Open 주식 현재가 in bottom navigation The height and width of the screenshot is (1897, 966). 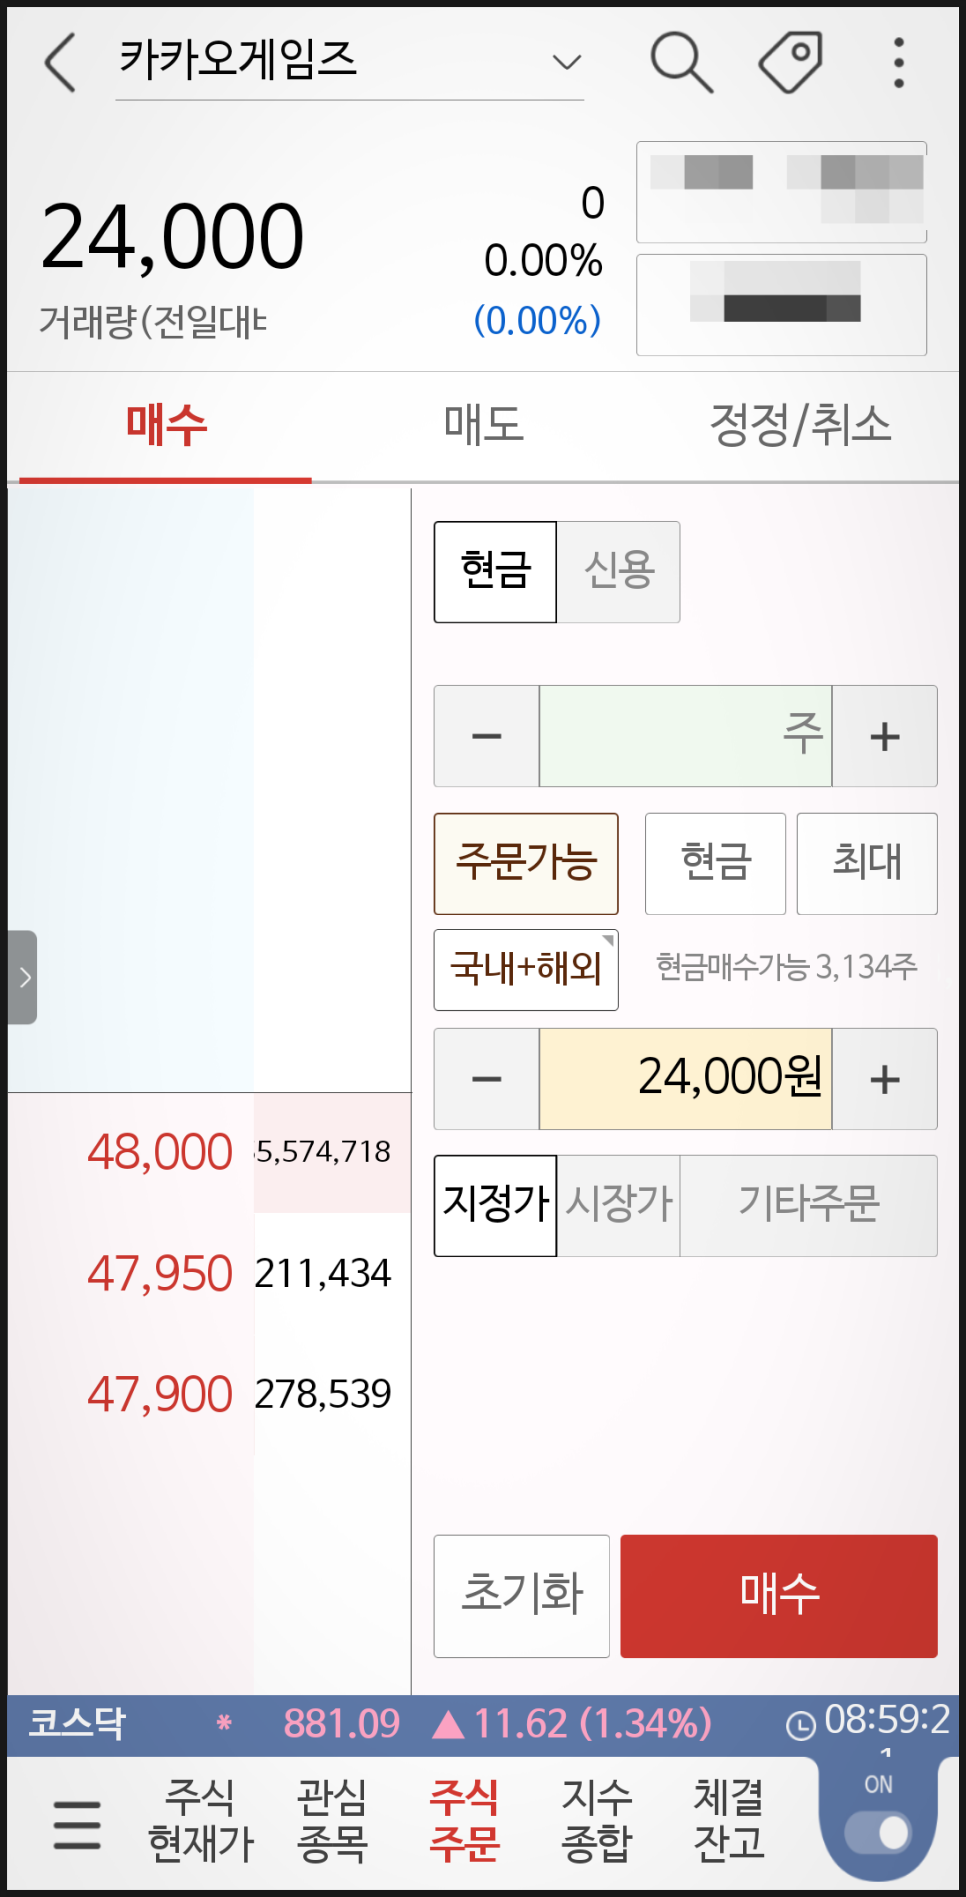coord(200,1821)
